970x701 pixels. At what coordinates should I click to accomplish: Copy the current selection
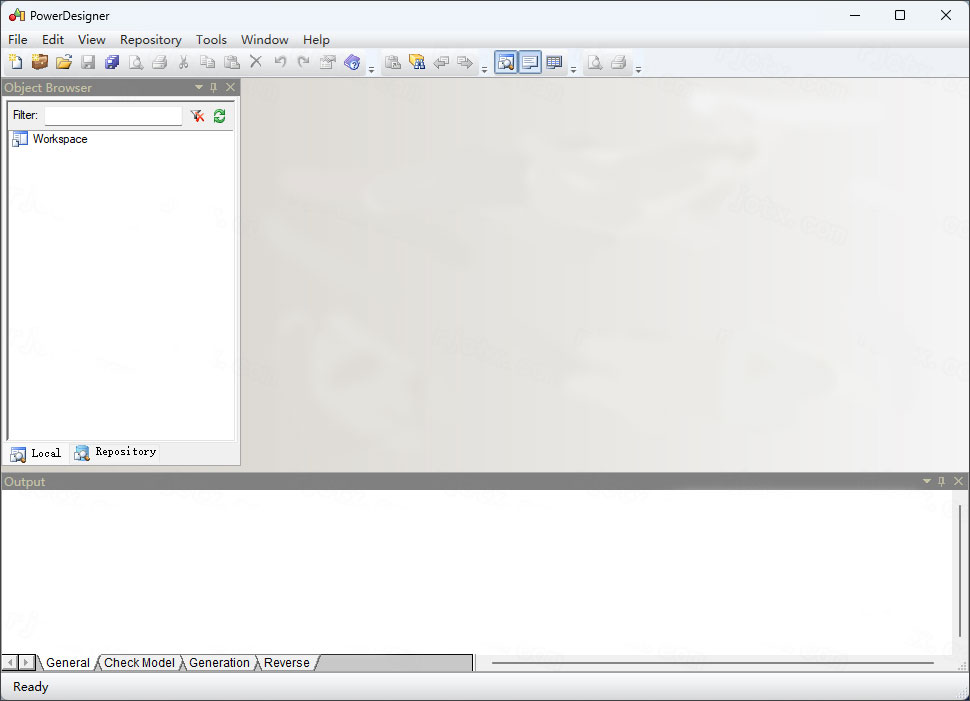[208, 62]
